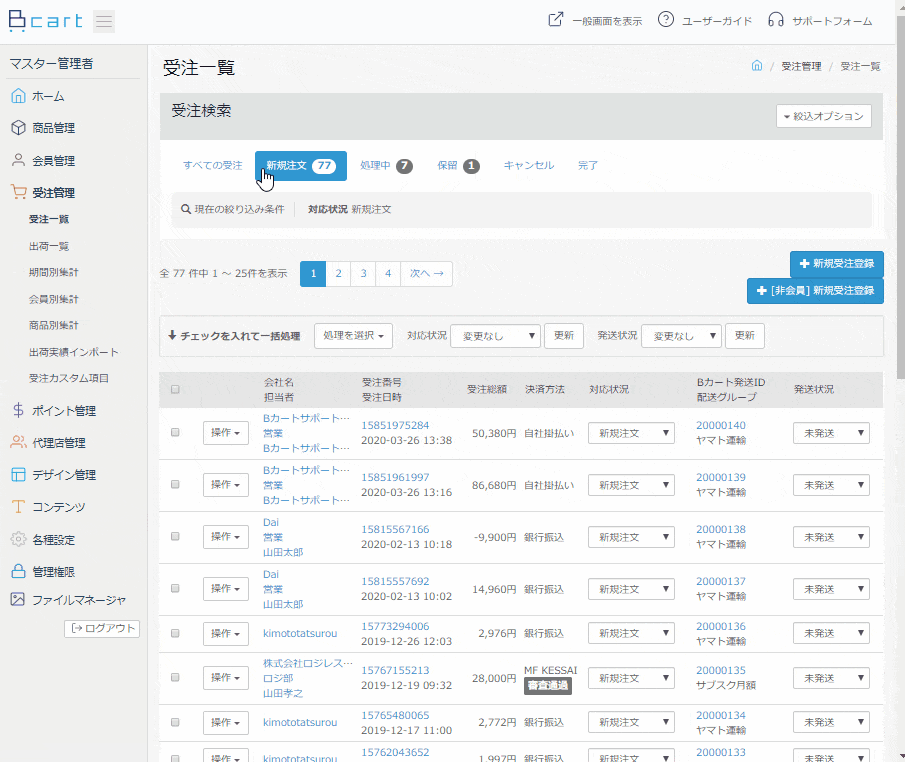Viewport: 905px width, 762px height.
Task: Click the コンテンツ text icon
Action: [18, 507]
